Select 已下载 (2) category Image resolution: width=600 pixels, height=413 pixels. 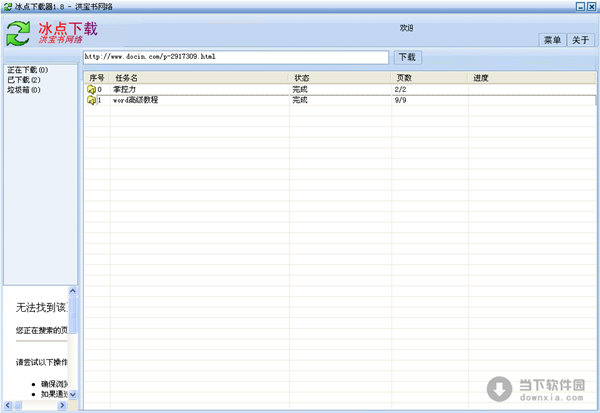tap(24, 80)
